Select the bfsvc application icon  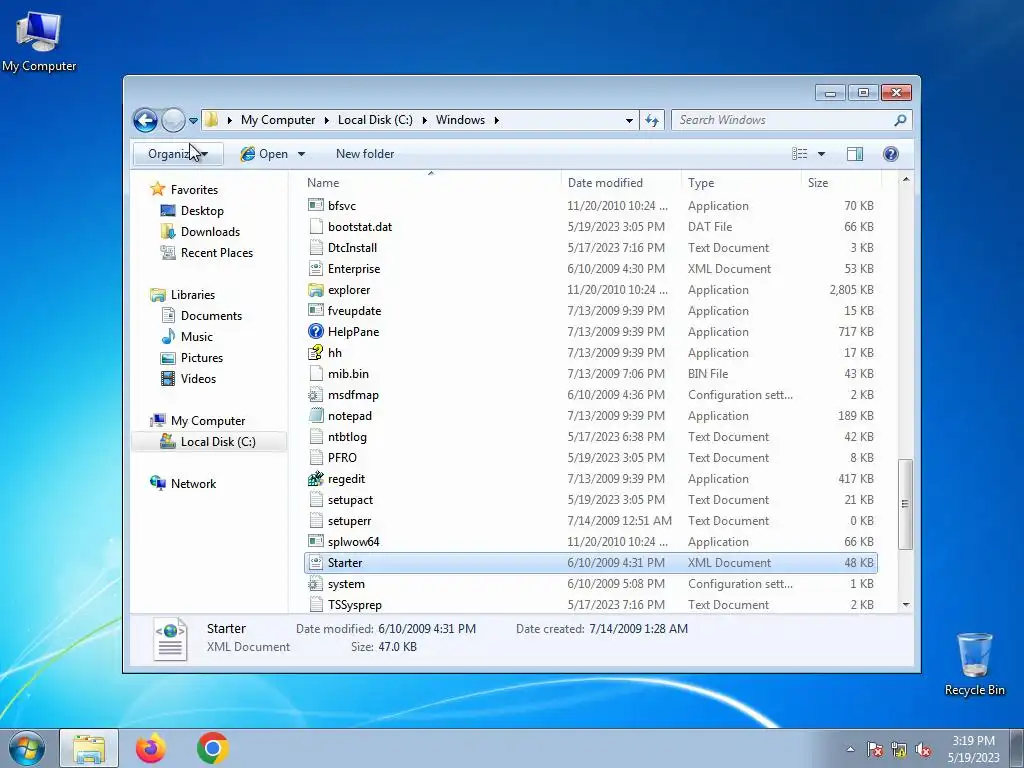(316, 206)
